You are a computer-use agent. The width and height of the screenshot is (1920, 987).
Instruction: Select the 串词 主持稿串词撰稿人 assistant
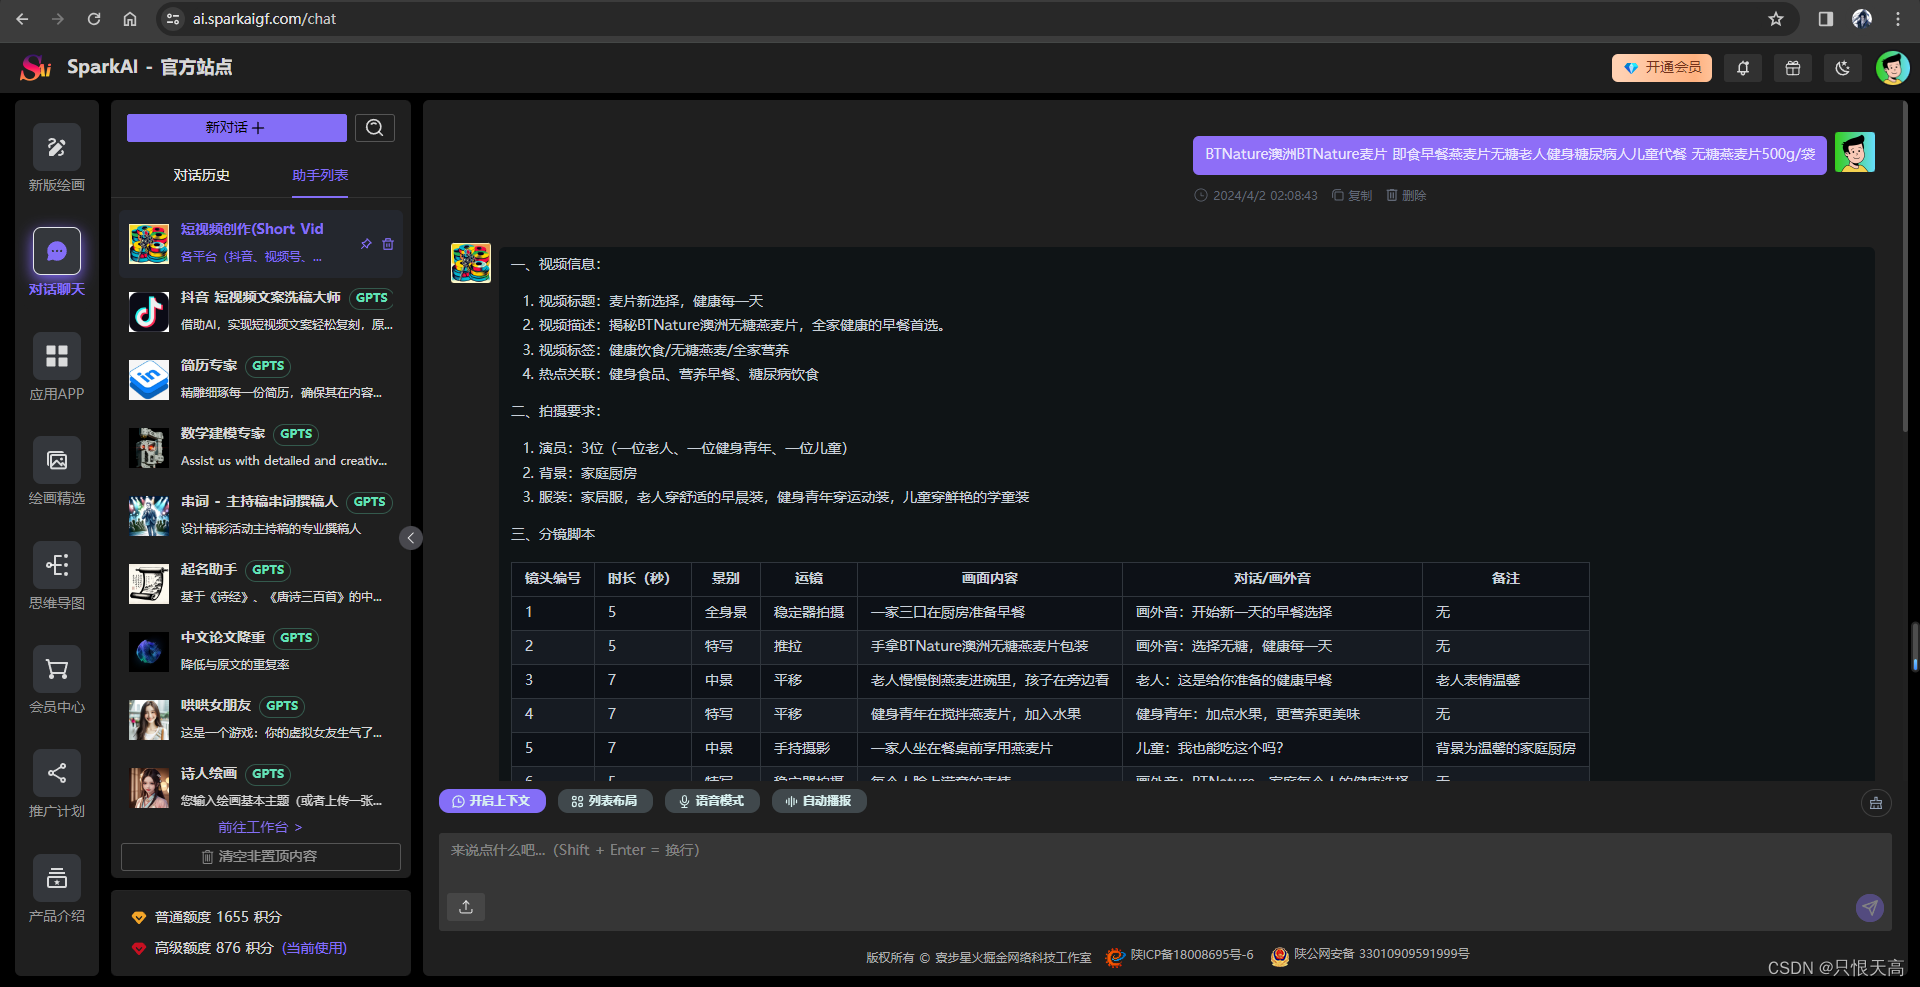[x=261, y=515]
